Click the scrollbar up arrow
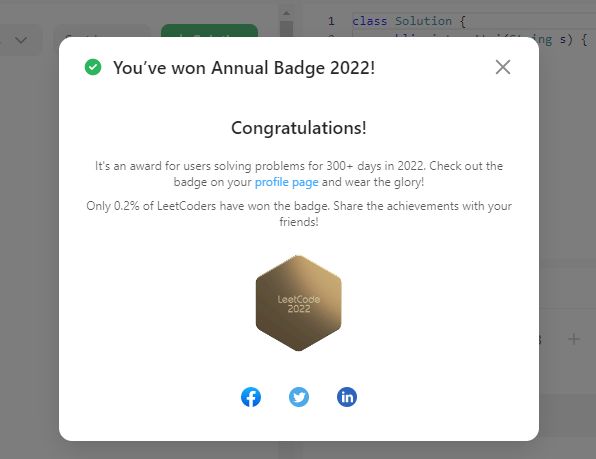The height and width of the screenshot is (459, 596). click(286, 13)
